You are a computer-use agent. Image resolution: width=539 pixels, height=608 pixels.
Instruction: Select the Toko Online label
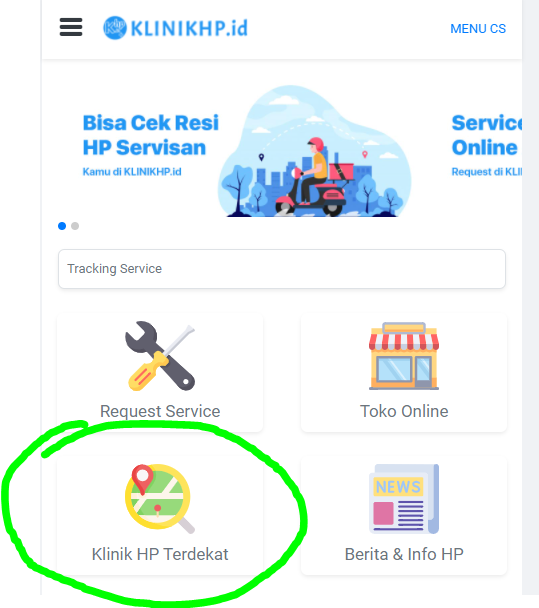click(404, 411)
